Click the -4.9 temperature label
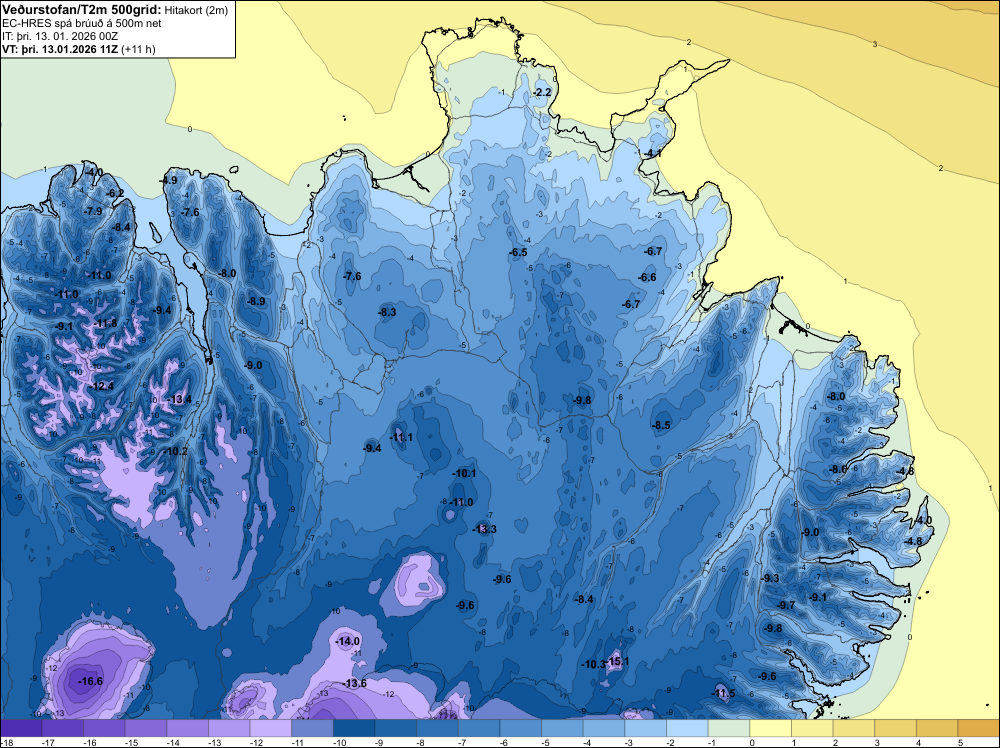1000x748 pixels. [168, 180]
